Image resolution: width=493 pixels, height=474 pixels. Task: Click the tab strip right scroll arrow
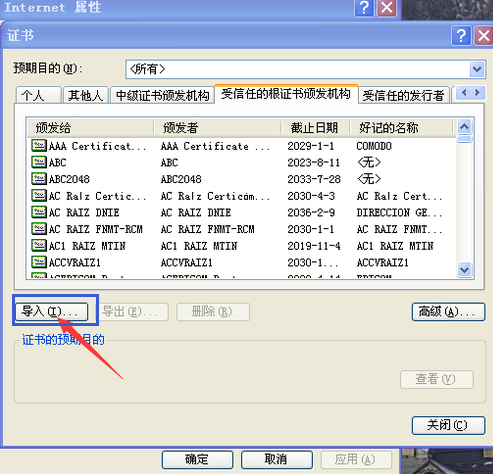click(x=477, y=92)
